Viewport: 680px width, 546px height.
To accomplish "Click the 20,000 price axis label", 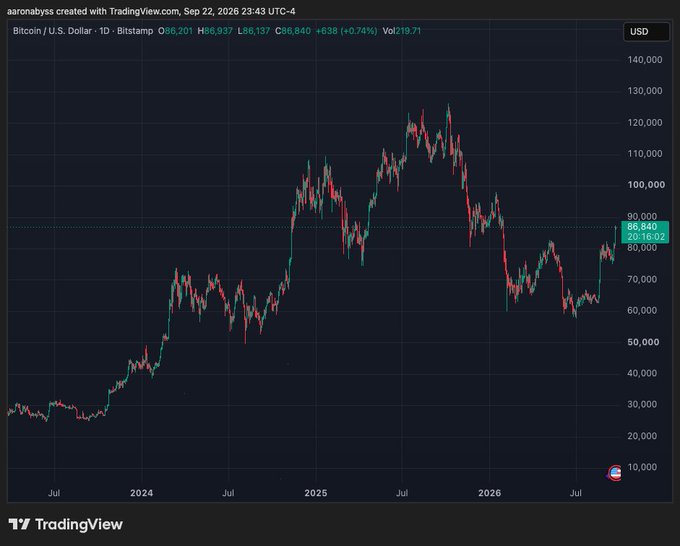I will pos(642,436).
